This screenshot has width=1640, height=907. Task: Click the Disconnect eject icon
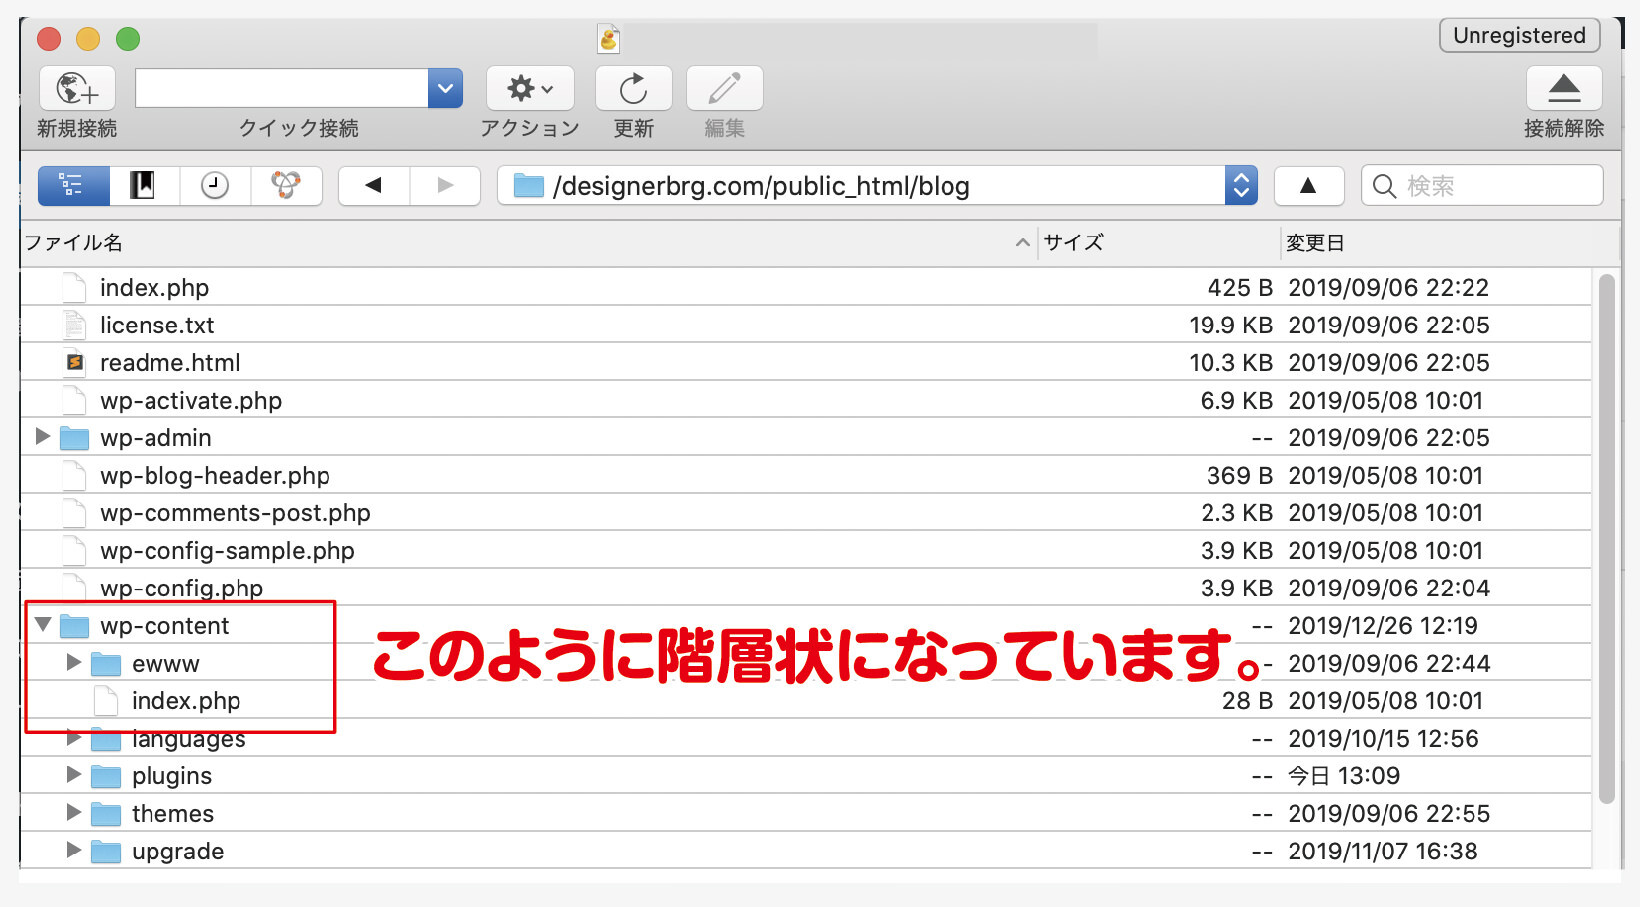1564,89
